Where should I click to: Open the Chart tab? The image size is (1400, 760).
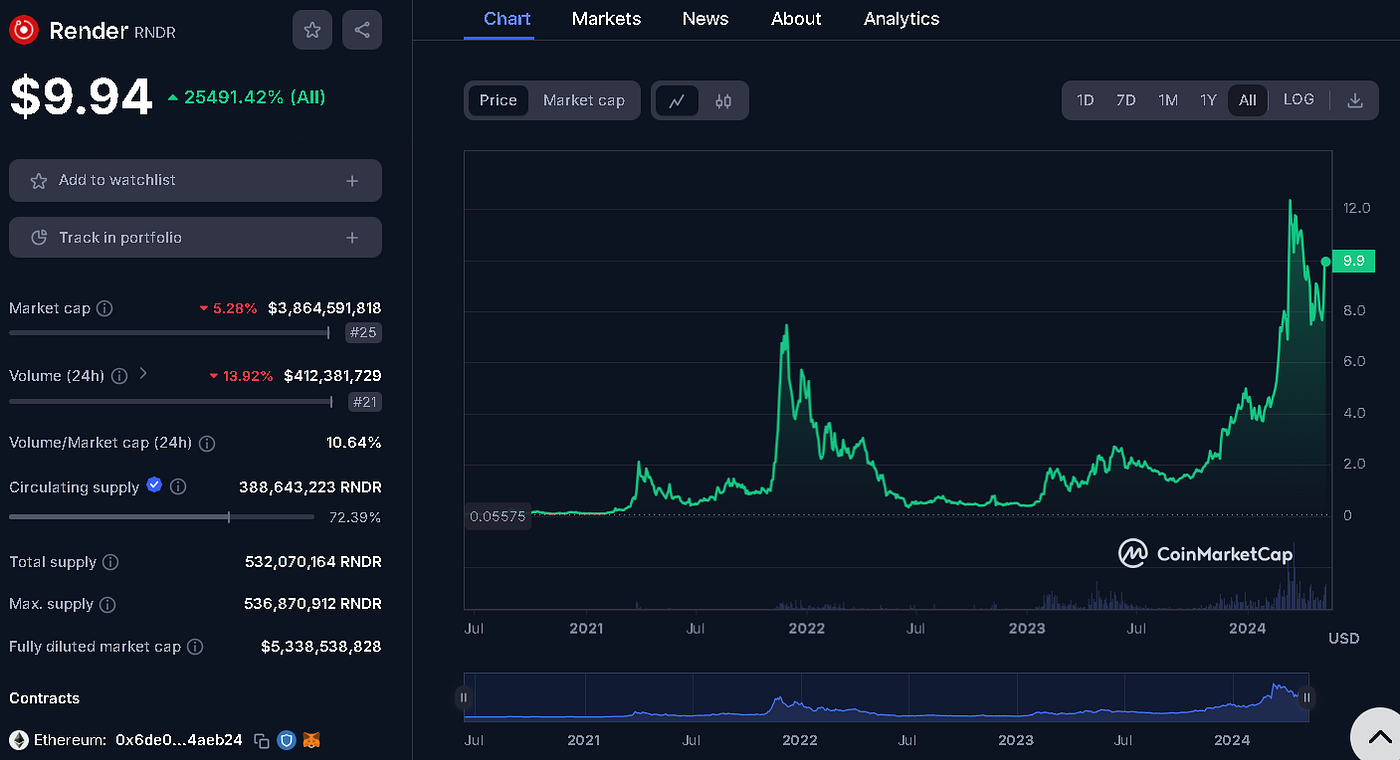tap(507, 19)
